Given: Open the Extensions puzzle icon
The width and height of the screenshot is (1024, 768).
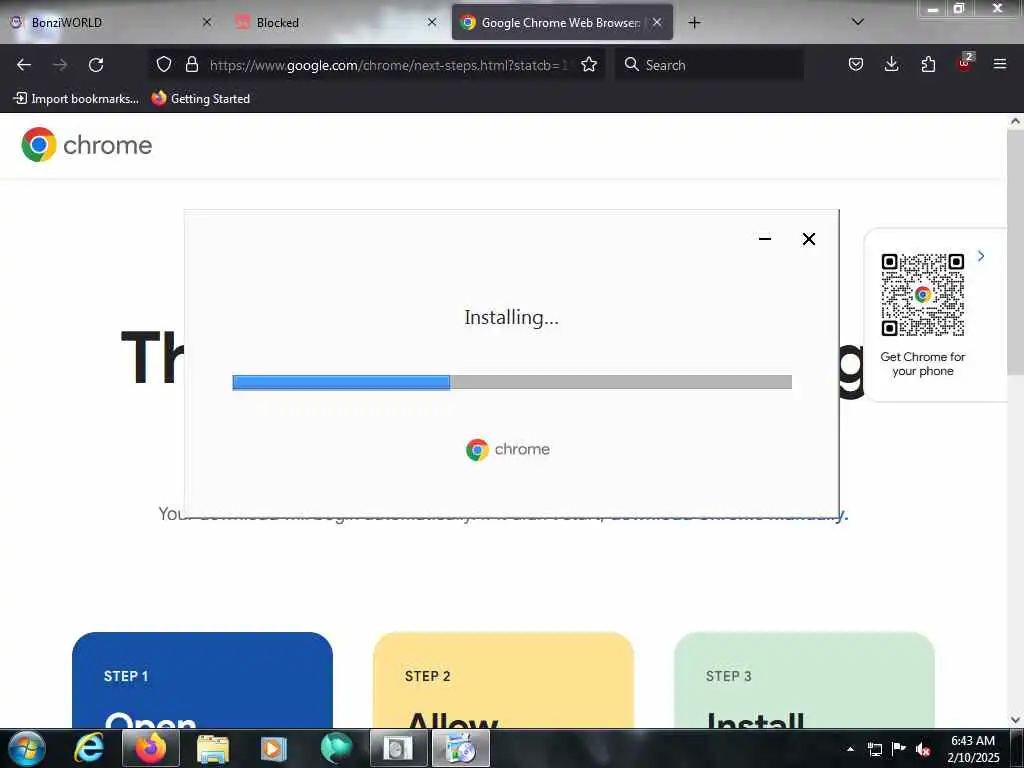Looking at the screenshot, I should coord(928,64).
